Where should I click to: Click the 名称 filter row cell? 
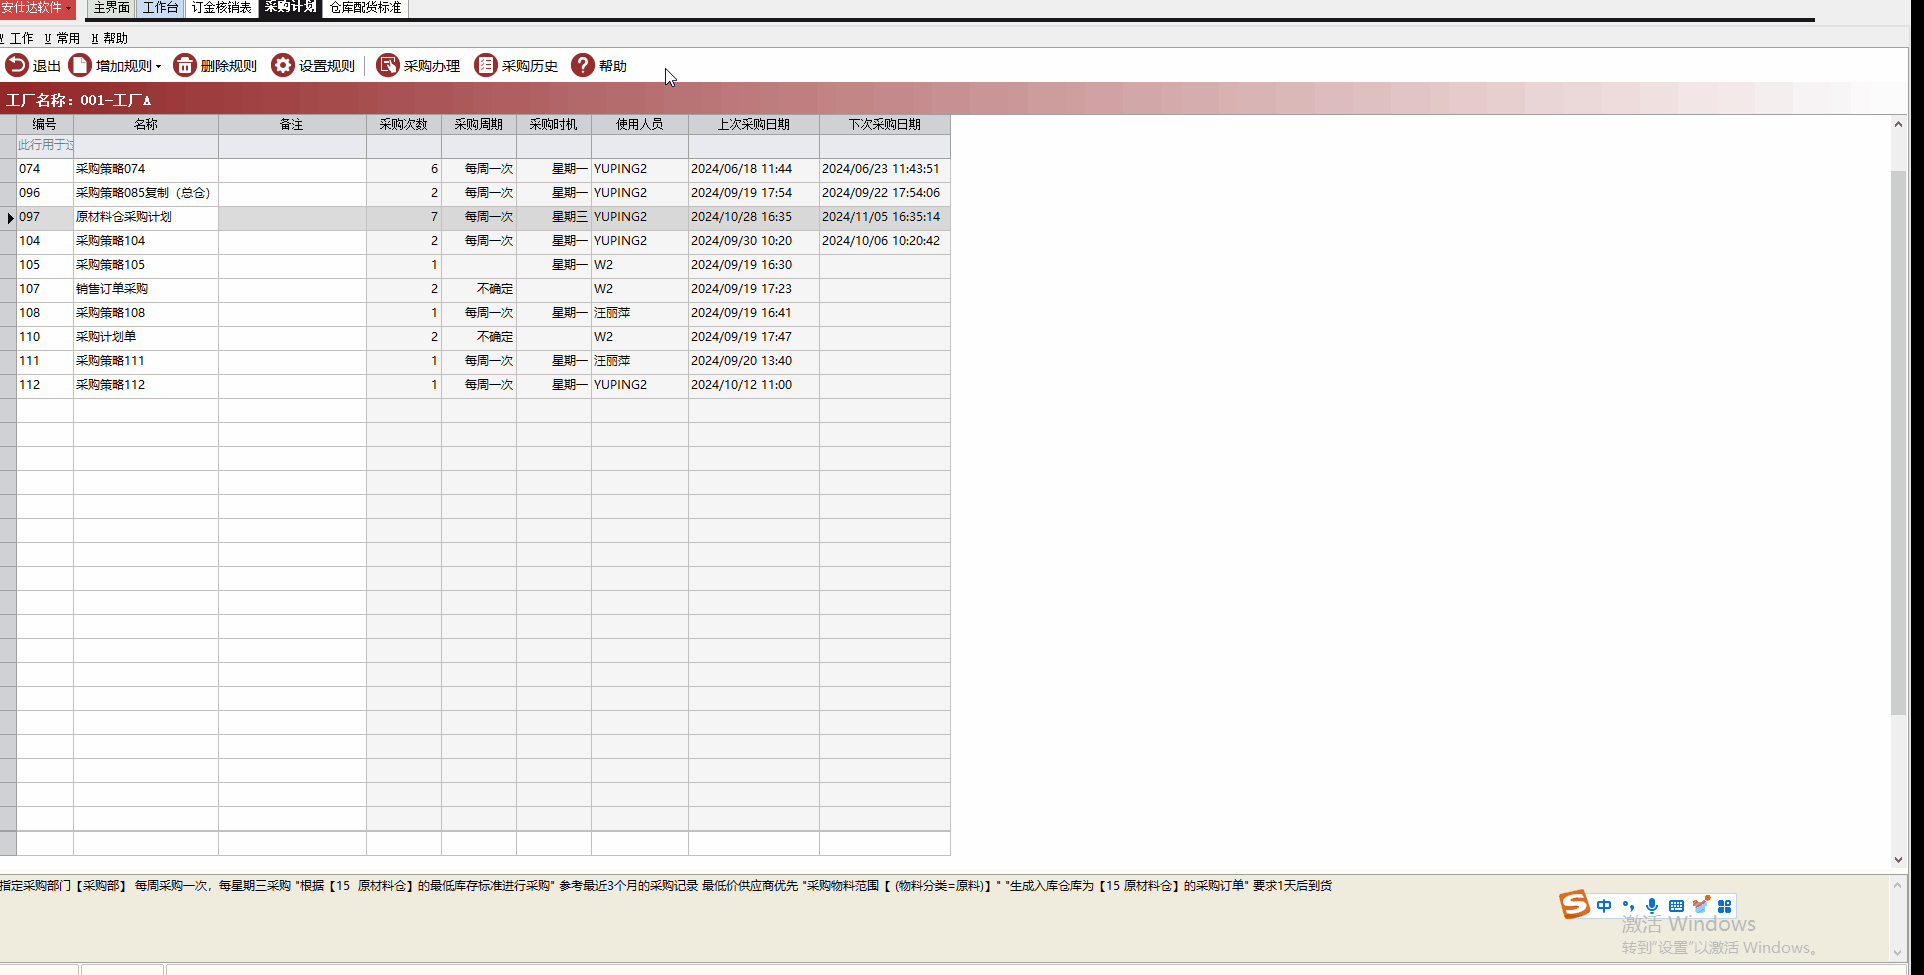(x=146, y=146)
